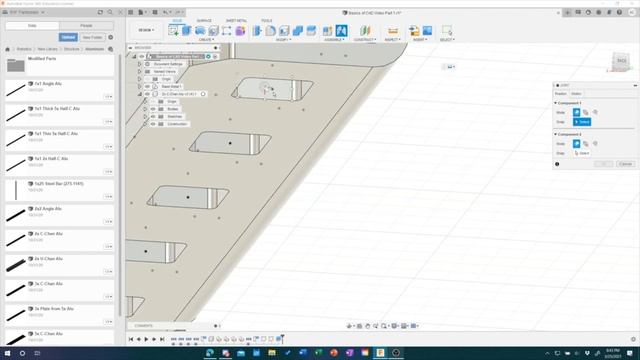This screenshot has height=360, width=640.
Task: Select Component 1 simple mode button
Action: [x=576, y=112]
